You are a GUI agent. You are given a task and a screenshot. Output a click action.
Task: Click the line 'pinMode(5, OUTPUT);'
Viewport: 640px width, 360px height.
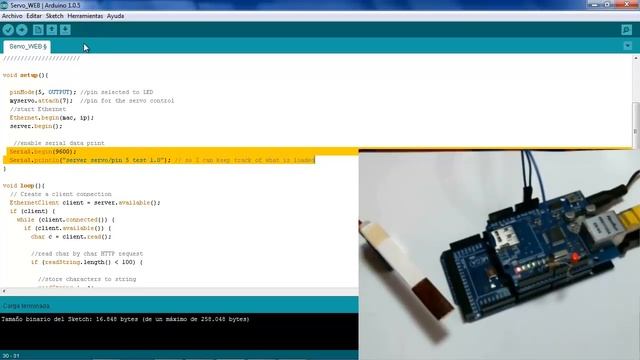(x=43, y=92)
